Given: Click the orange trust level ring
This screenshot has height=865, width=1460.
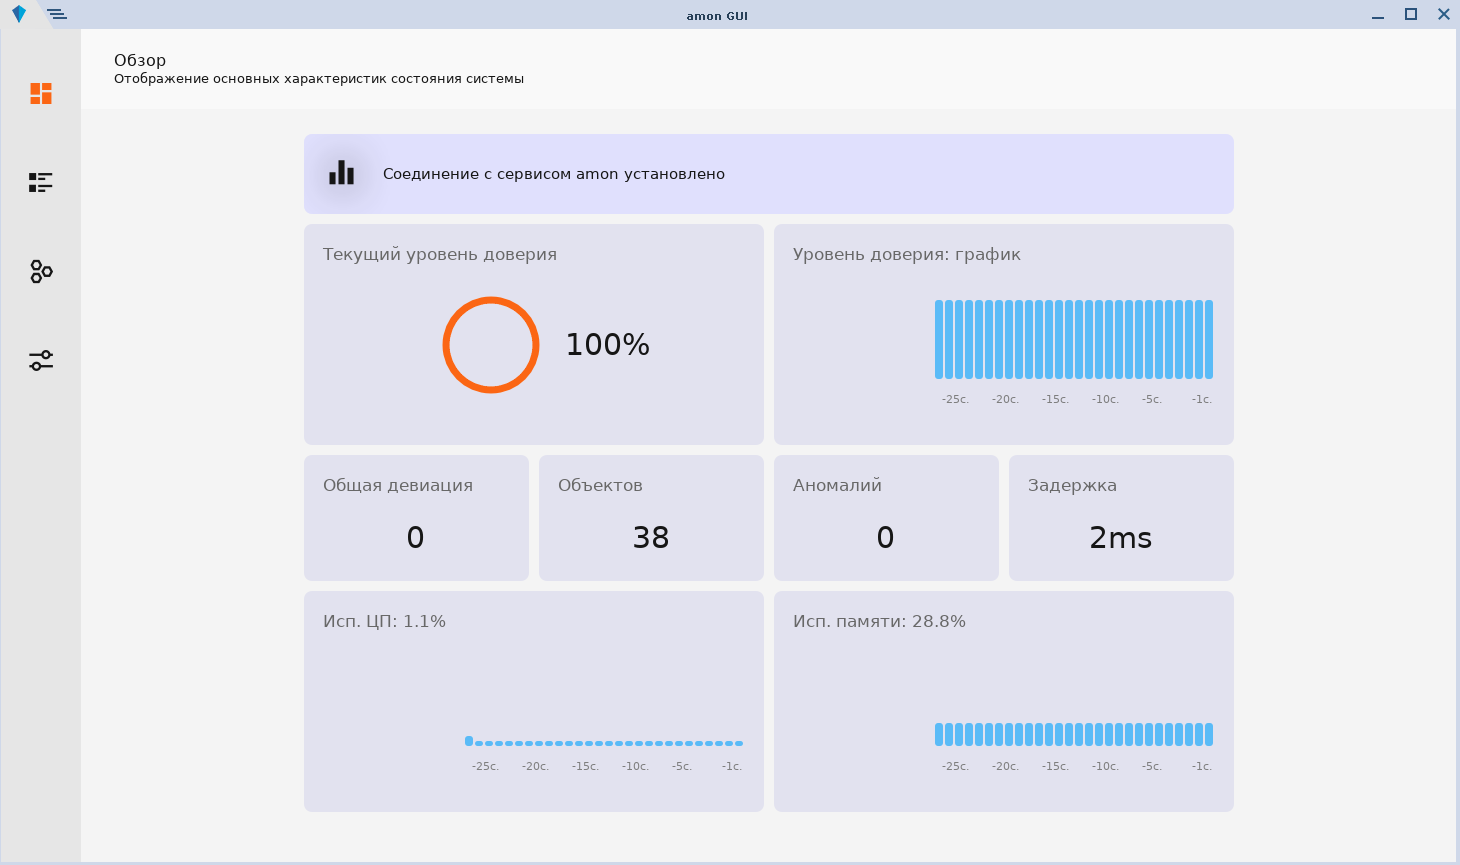Looking at the screenshot, I should pos(491,345).
